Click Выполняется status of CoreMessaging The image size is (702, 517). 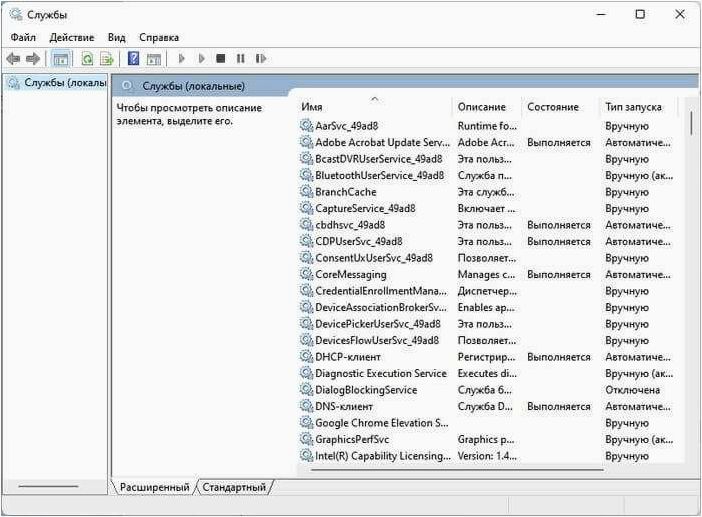point(559,274)
